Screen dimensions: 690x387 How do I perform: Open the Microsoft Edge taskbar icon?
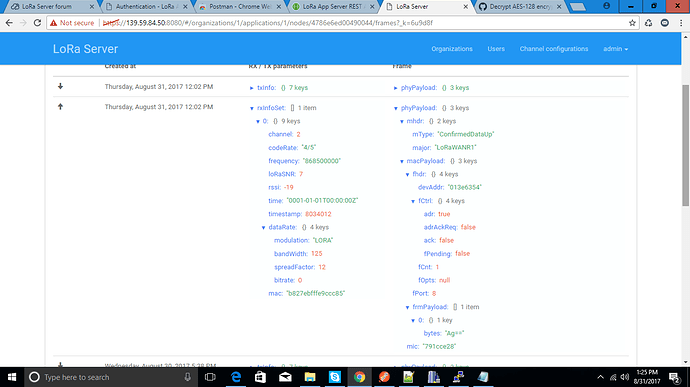coord(236,377)
